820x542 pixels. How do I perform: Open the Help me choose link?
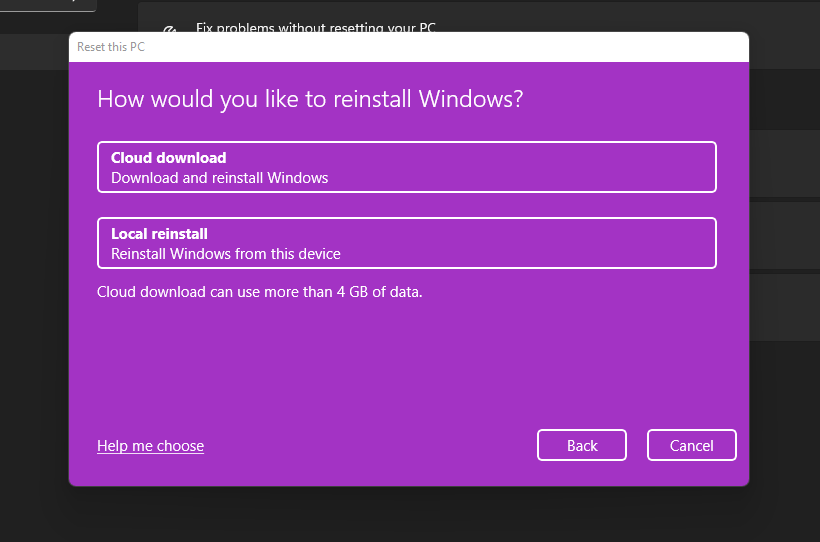(150, 446)
